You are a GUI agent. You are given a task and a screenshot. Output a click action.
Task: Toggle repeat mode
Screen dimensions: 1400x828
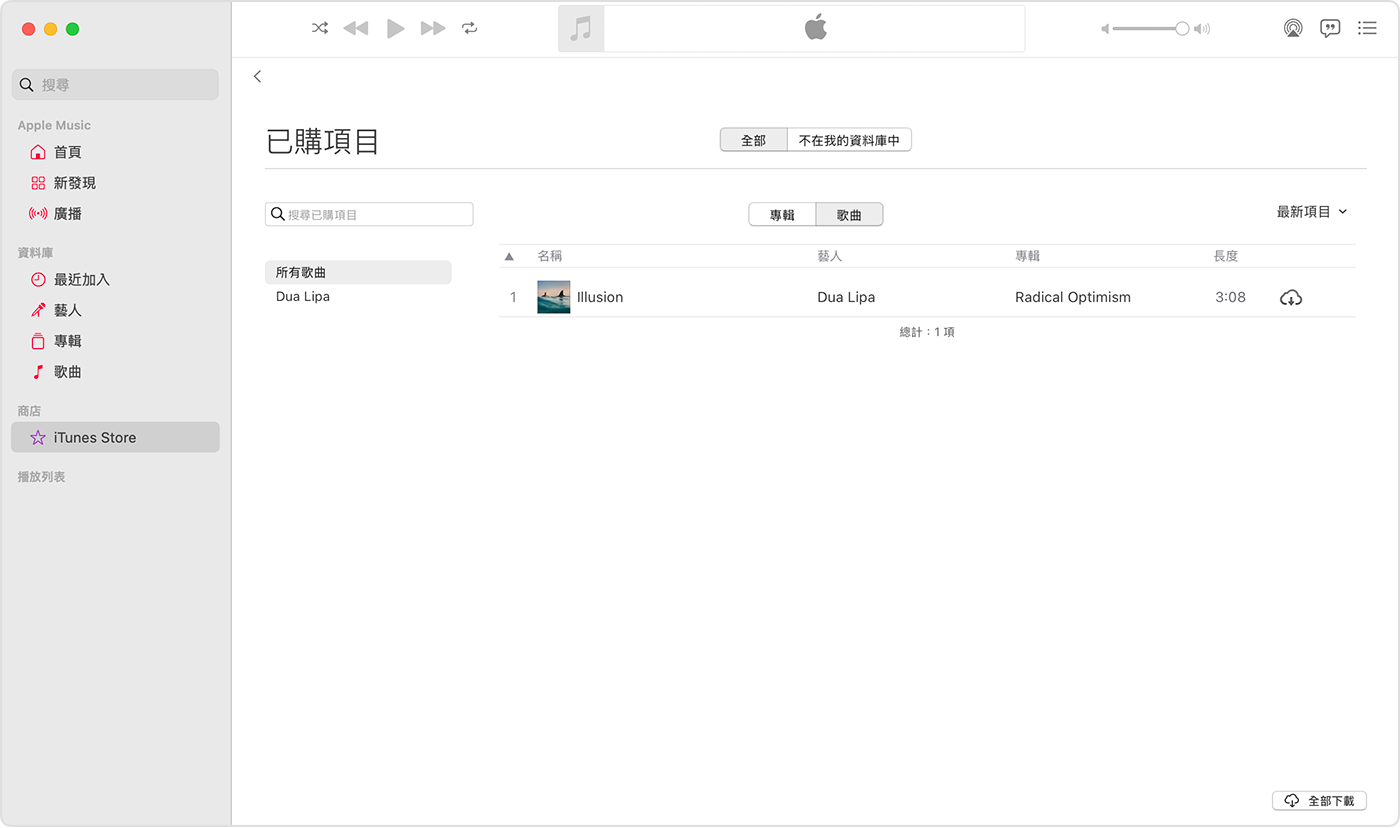point(470,28)
